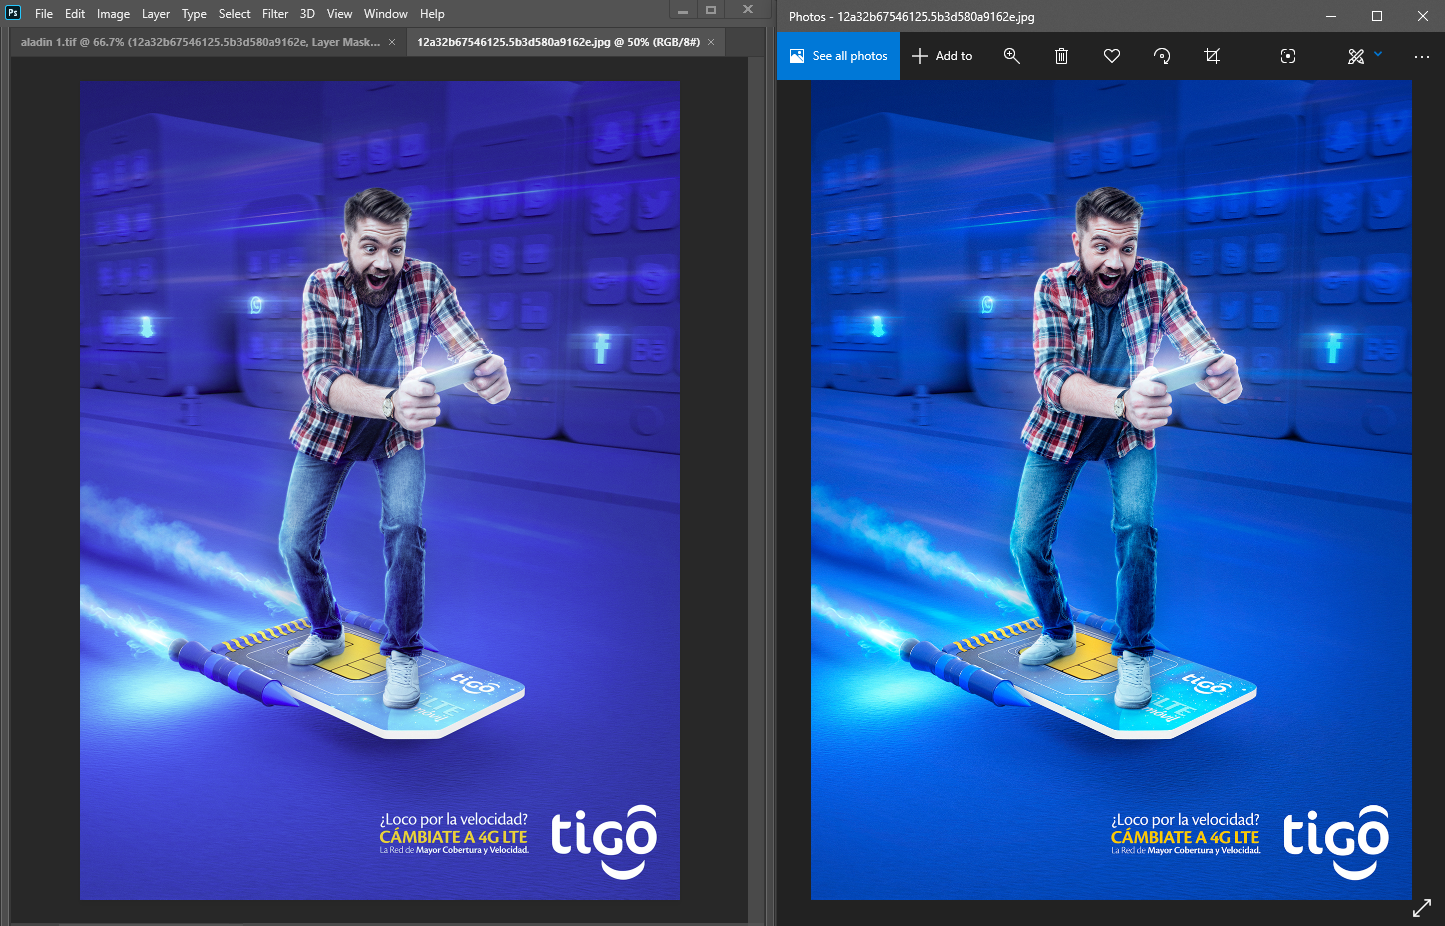
Task: Delete the photo using the trash icon
Action: click(x=1061, y=56)
